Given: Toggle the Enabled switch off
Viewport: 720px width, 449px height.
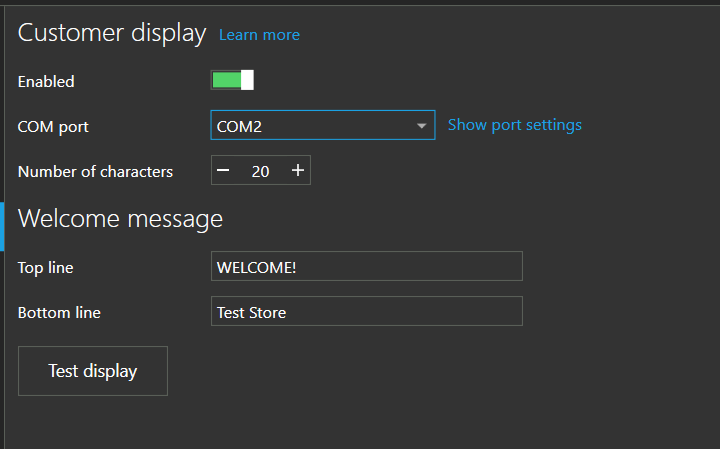Looking at the screenshot, I should 232,80.
